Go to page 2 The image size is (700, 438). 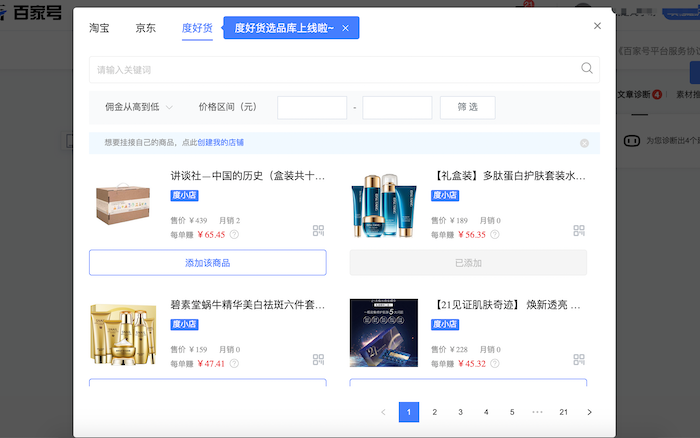pos(434,412)
